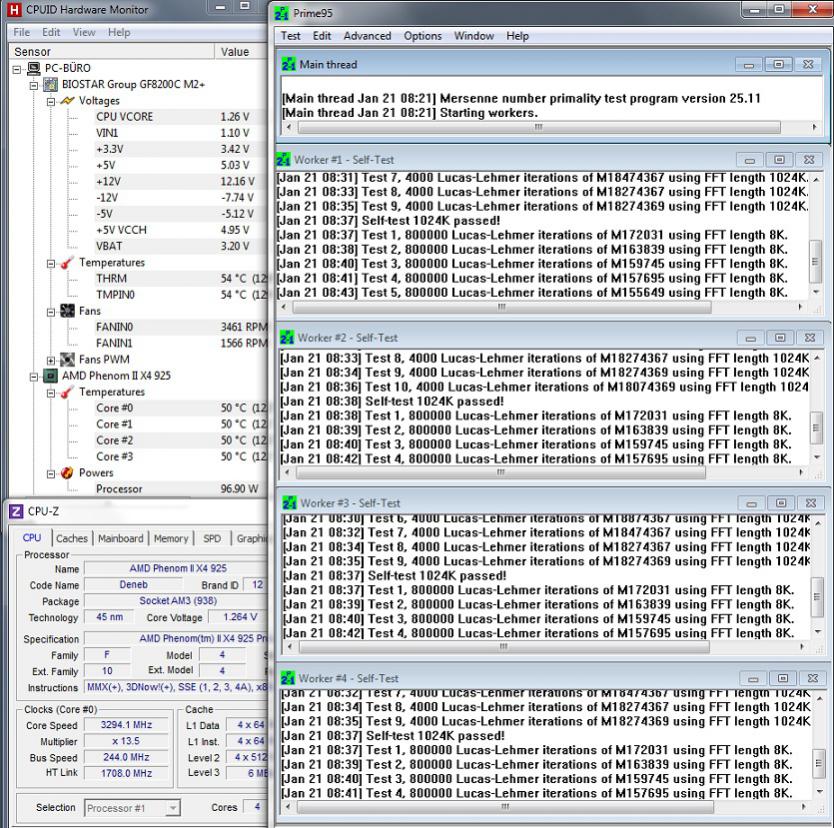834x828 pixels.
Task: Click the Prime95 title bar icon
Action: coord(282,13)
